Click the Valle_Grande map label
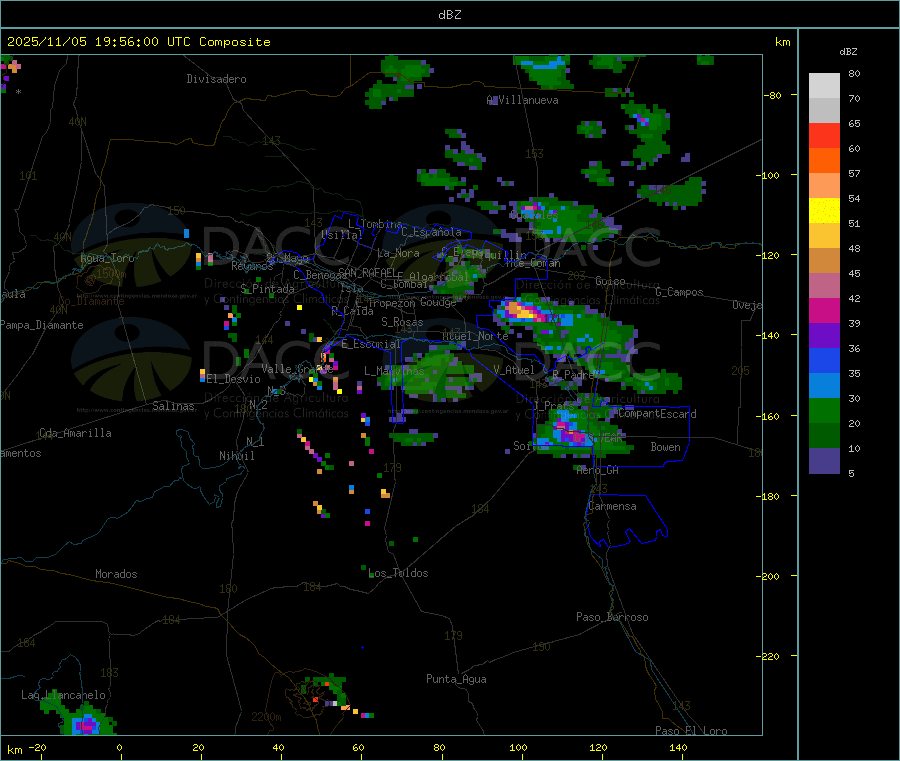The width and height of the screenshot is (900, 761). click(x=297, y=368)
